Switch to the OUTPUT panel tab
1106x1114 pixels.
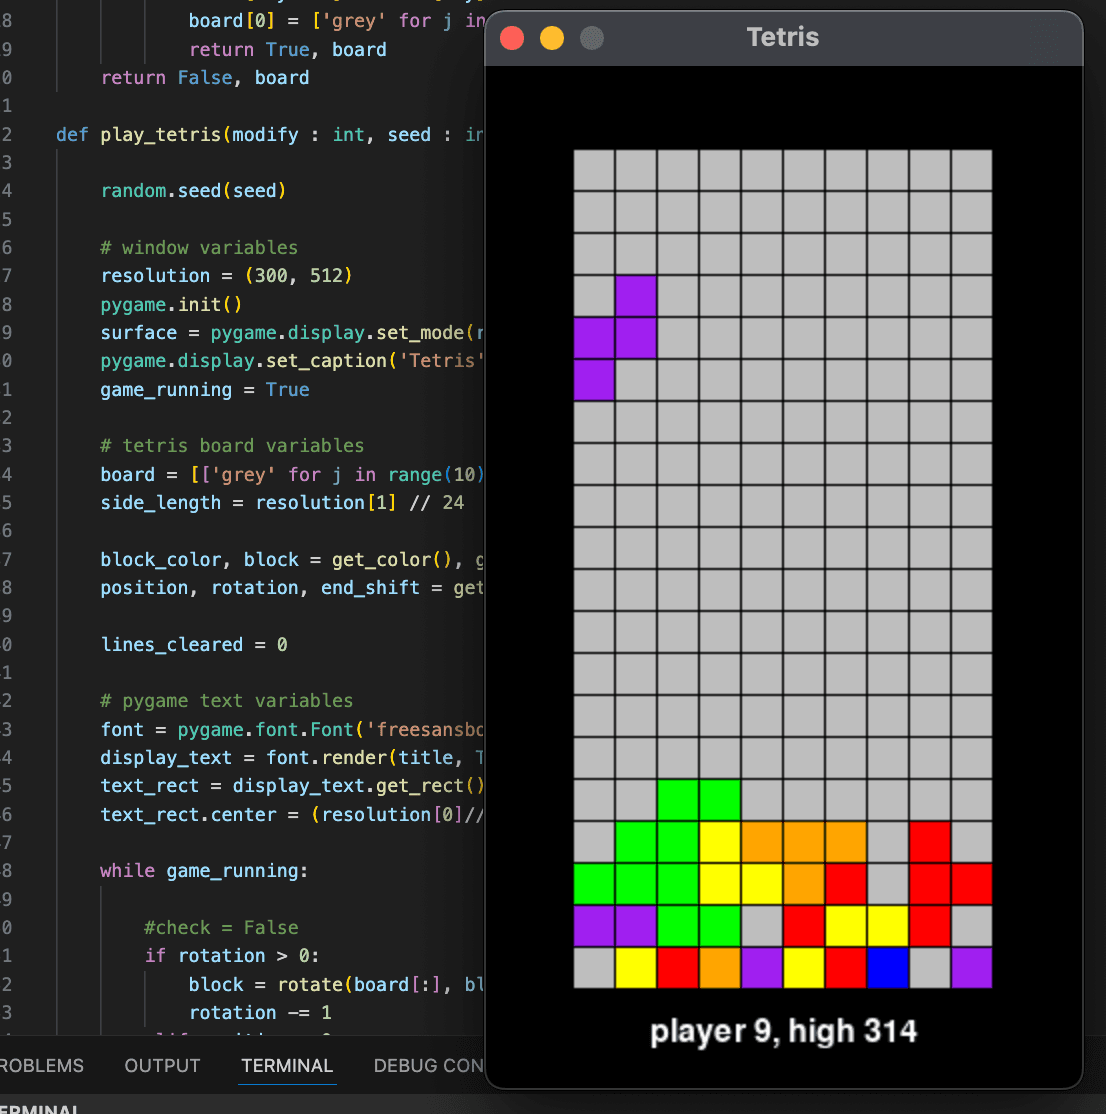pyautogui.click(x=161, y=1066)
